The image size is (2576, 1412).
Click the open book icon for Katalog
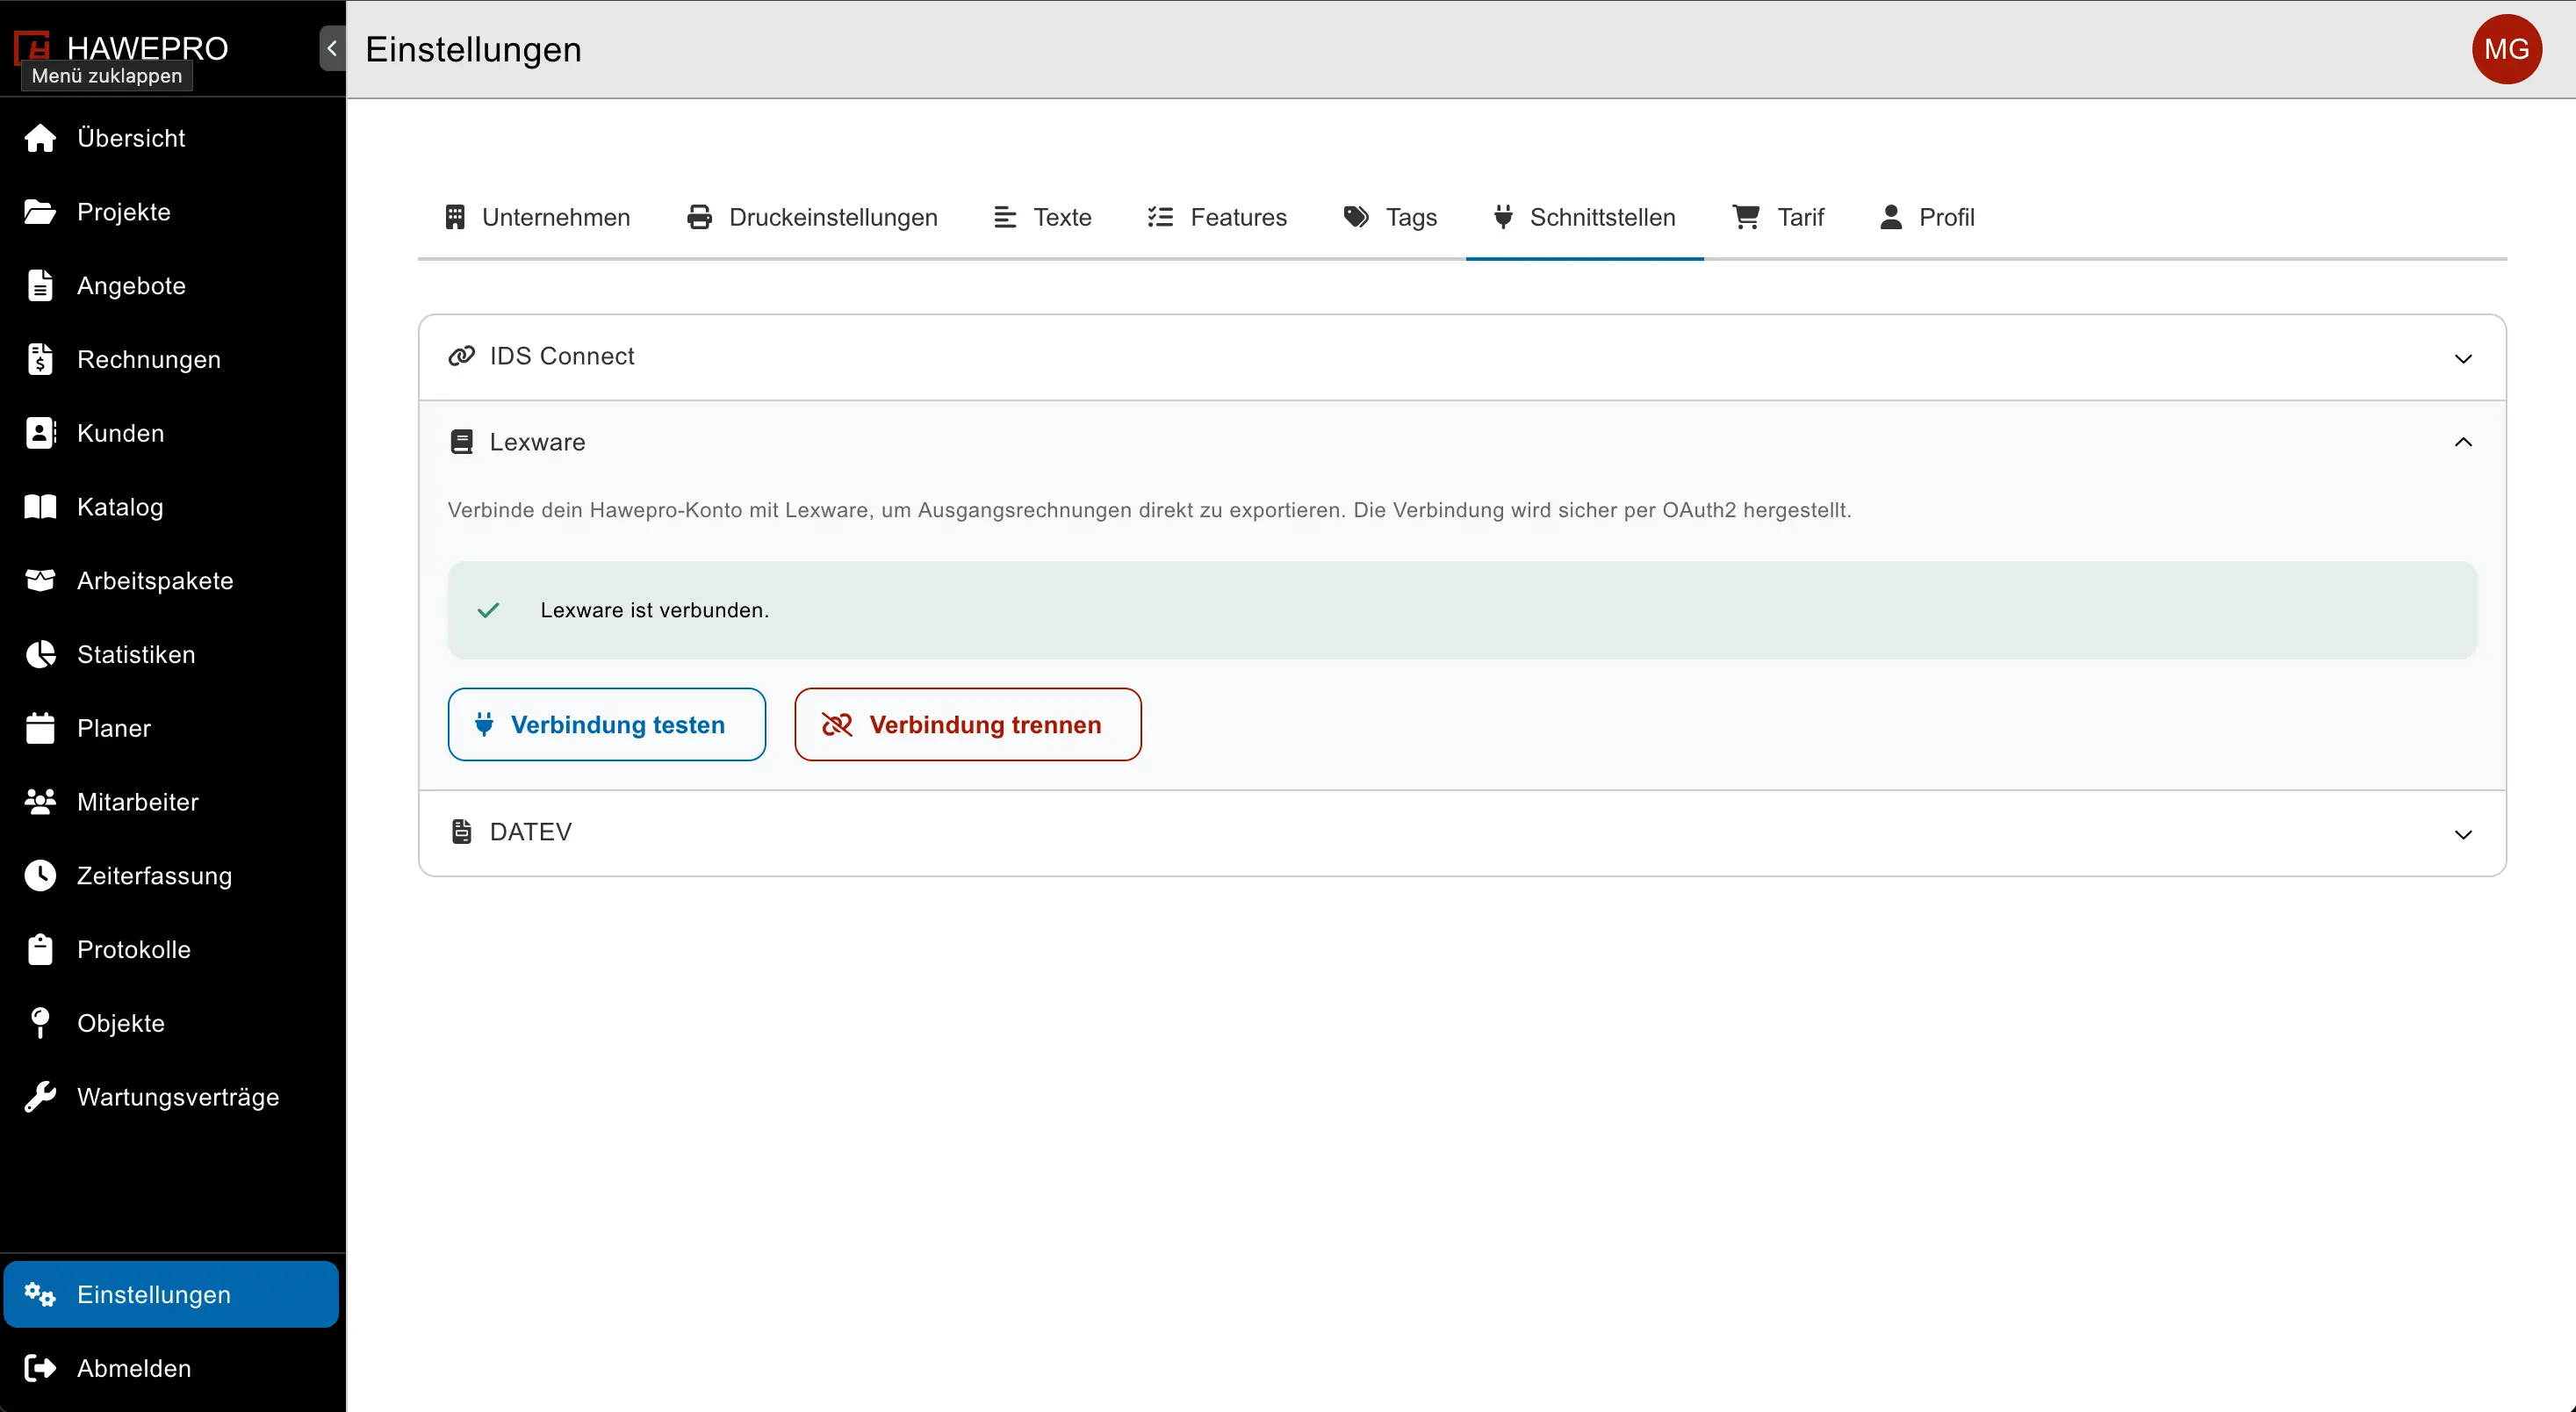tap(40, 507)
